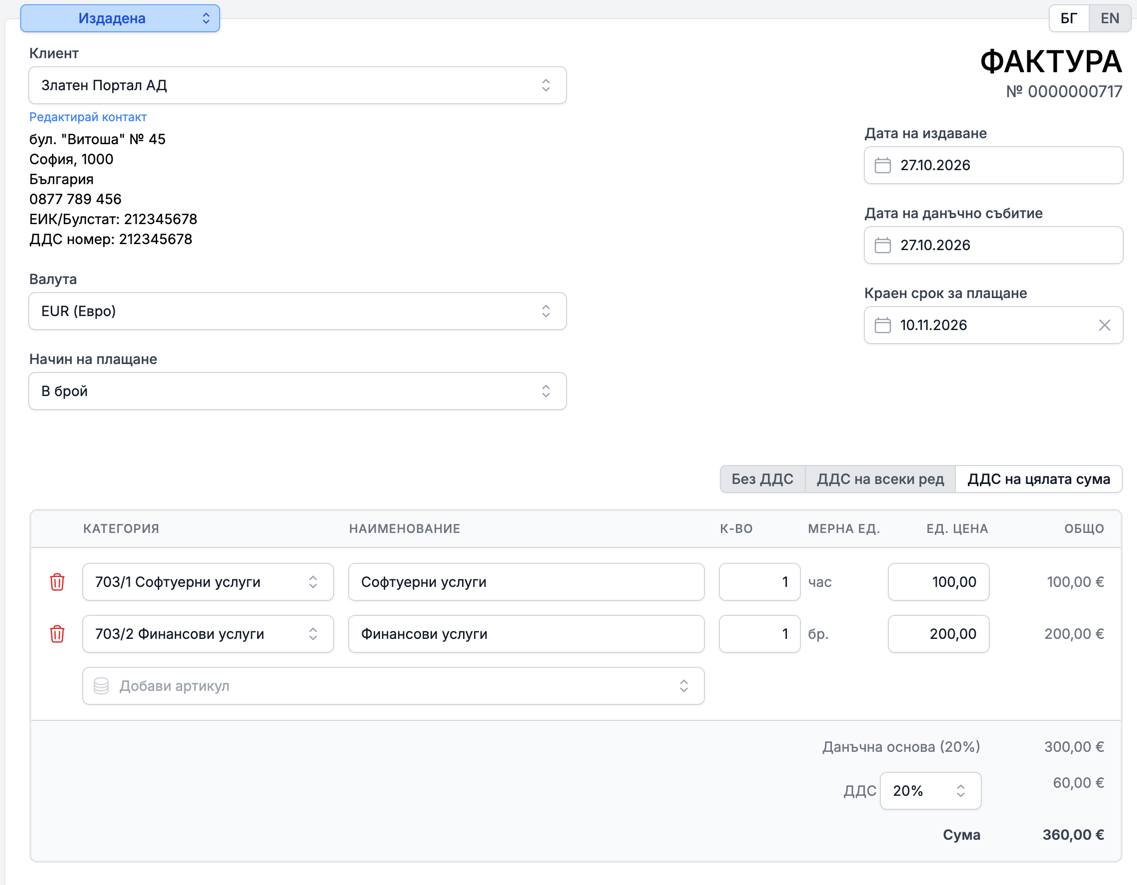Viewport: 1137px width, 885px height.
Task: Select Без ДДС mode
Action: click(x=762, y=479)
